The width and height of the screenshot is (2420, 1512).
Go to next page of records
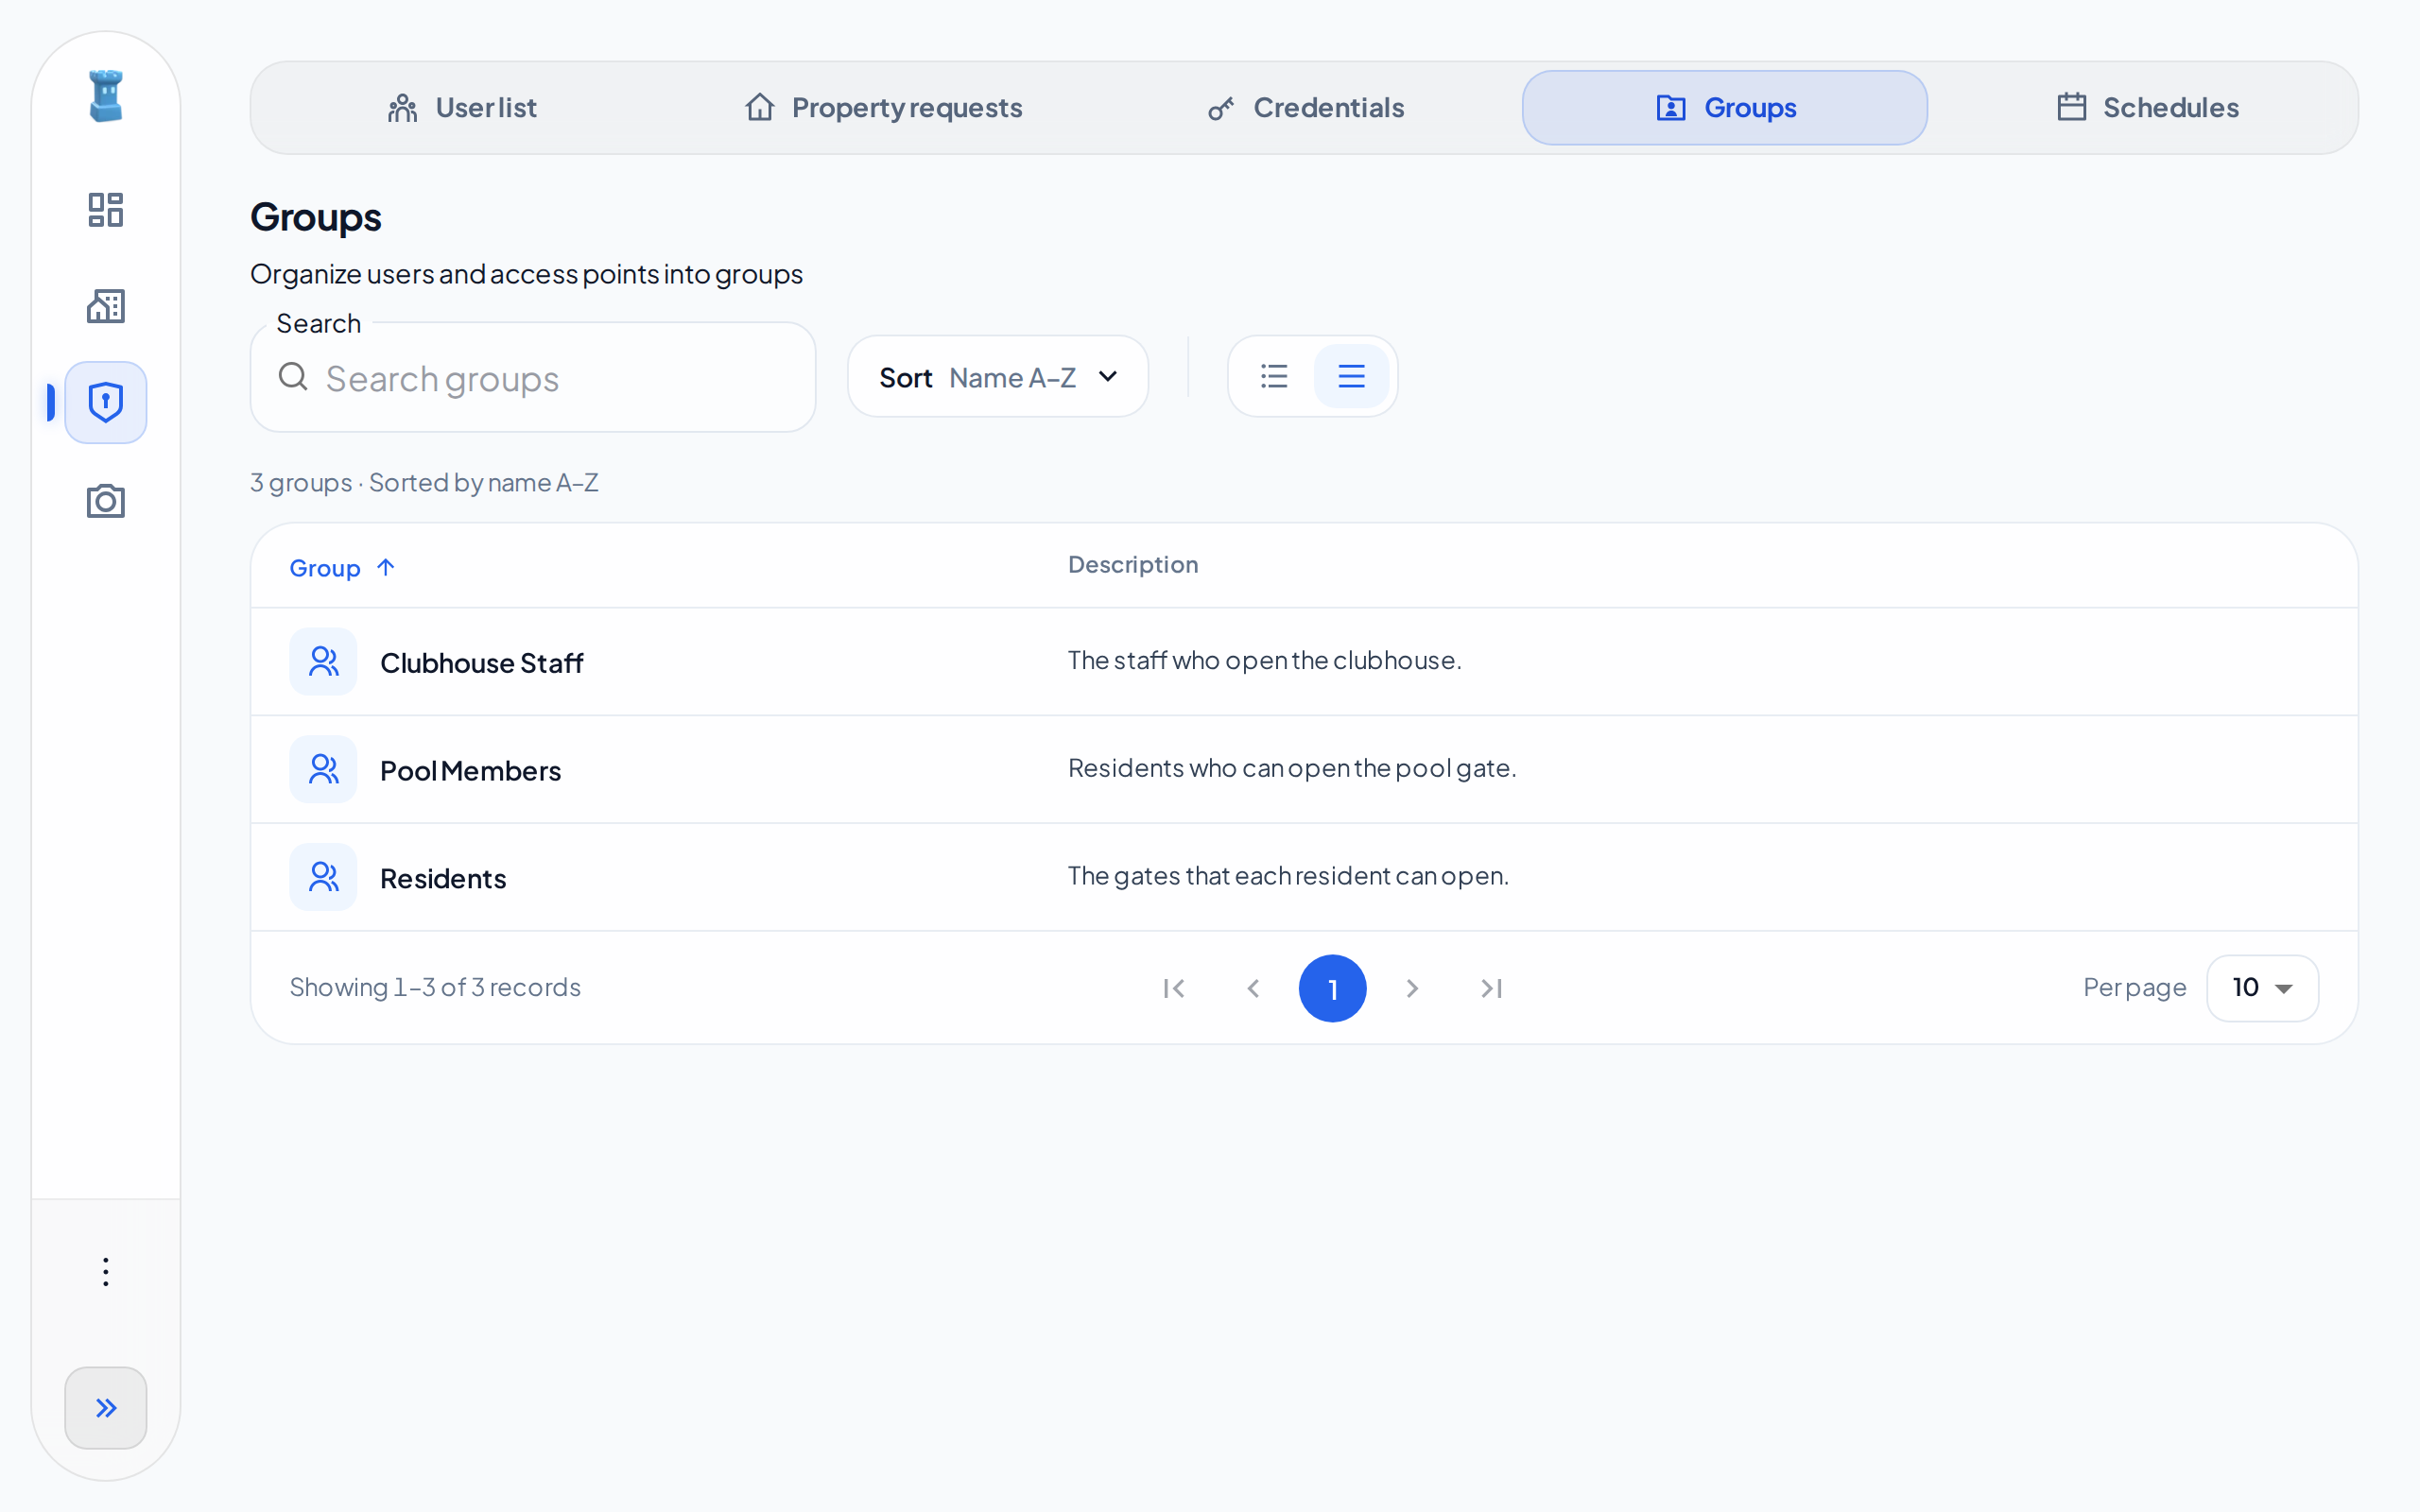[1412, 989]
